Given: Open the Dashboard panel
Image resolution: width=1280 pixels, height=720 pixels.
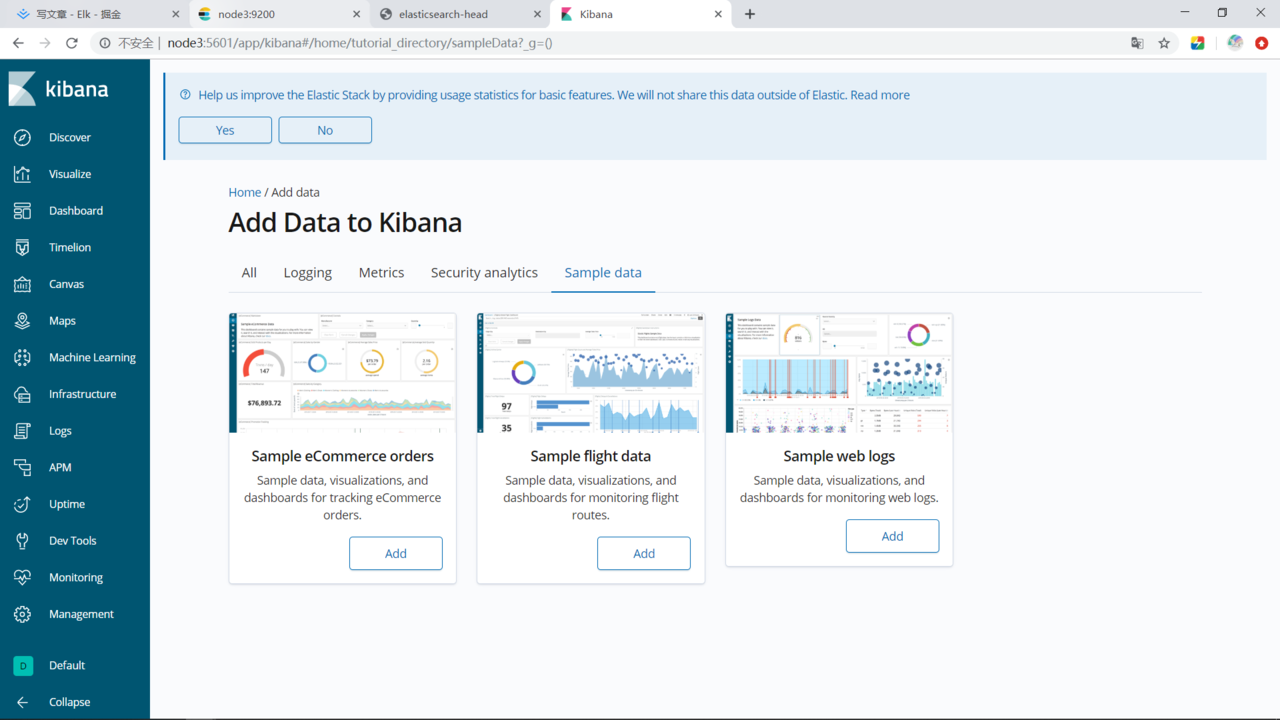Looking at the screenshot, I should click(76, 210).
